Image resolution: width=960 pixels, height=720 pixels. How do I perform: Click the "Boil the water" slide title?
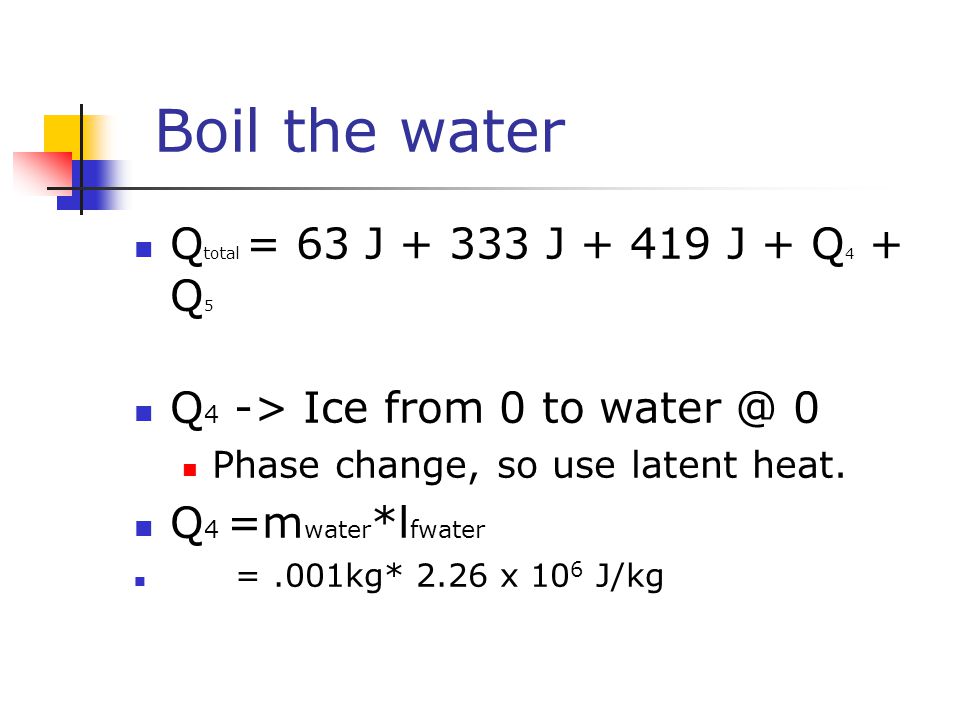361,131
